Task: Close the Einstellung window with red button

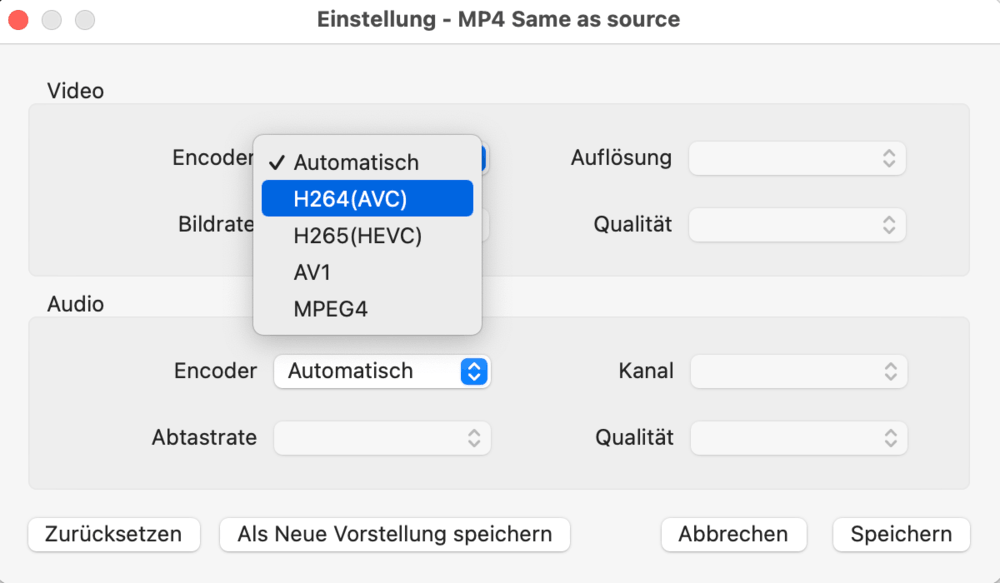Action: click(x=18, y=19)
